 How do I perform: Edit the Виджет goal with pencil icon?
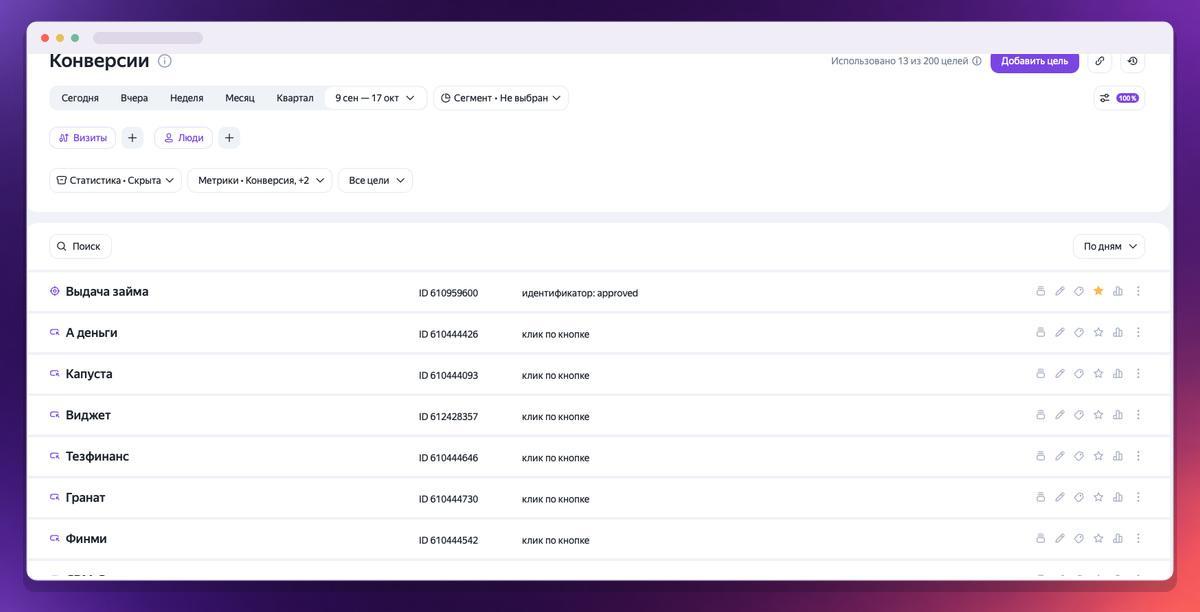coord(1060,415)
